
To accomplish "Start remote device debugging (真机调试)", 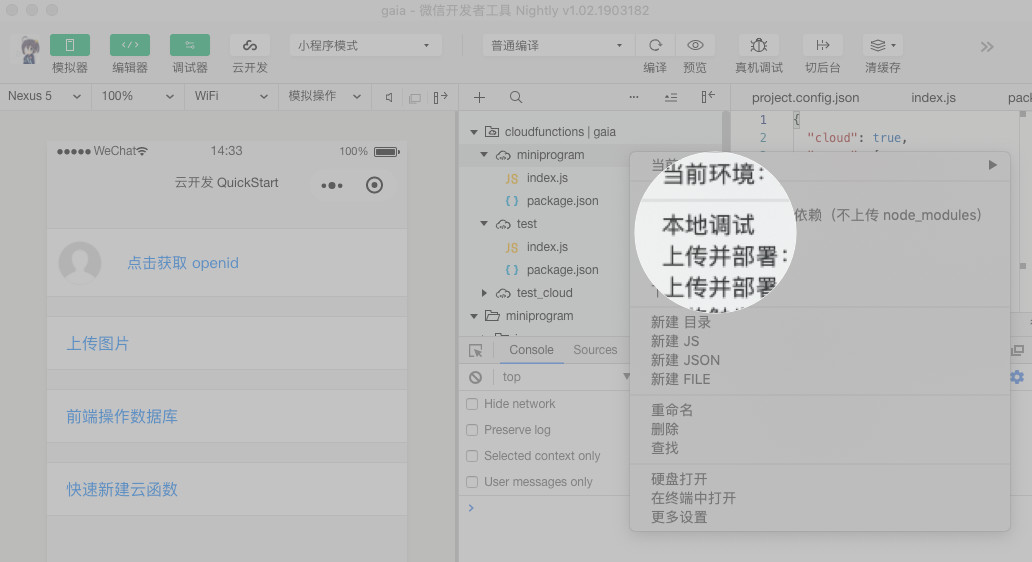I will 759,45.
